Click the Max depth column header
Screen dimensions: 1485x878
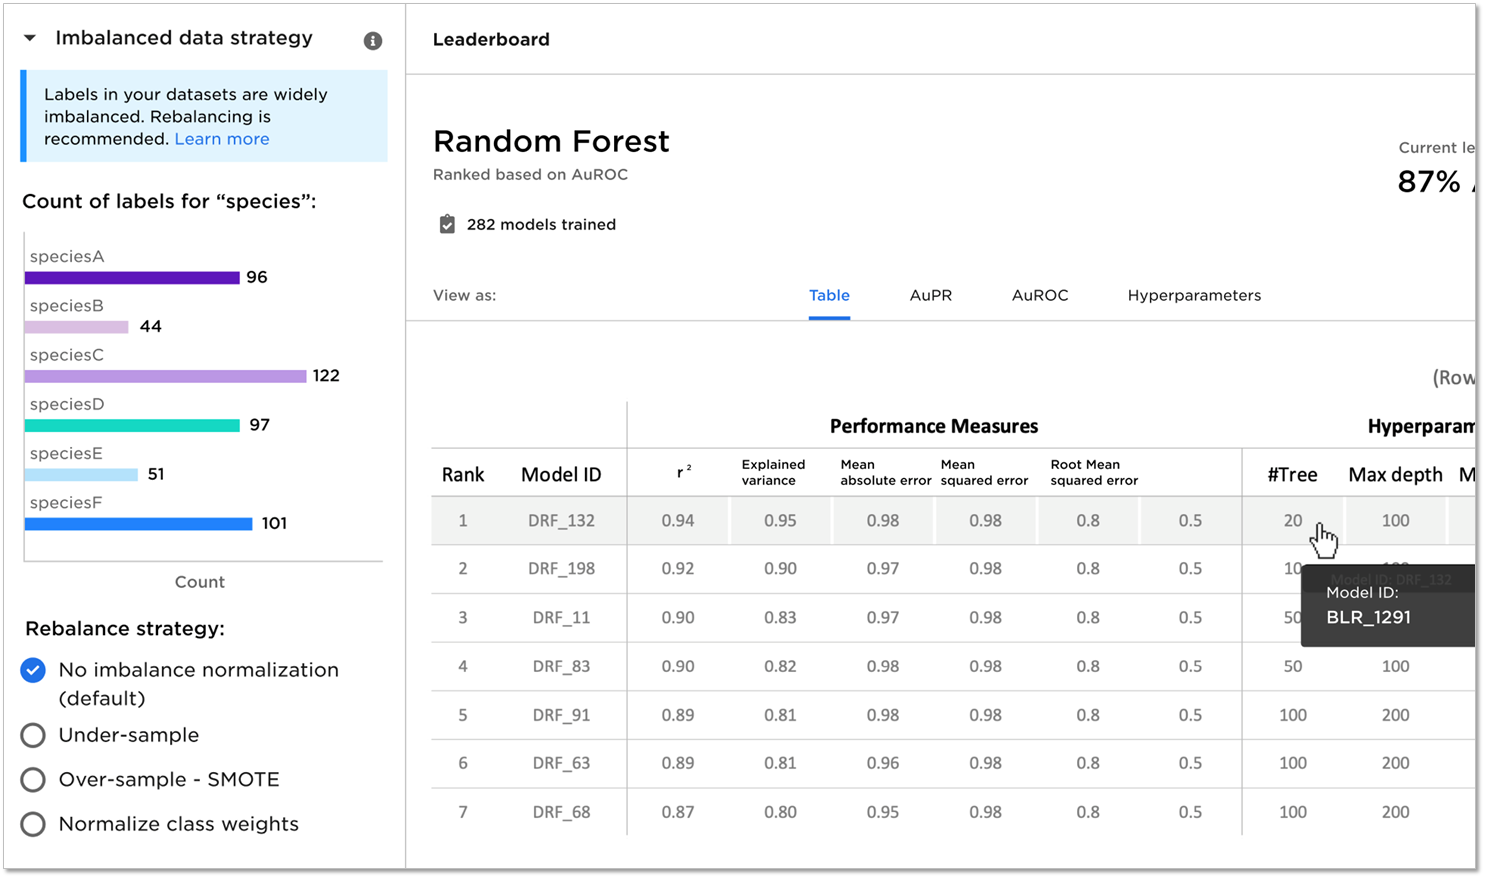[1395, 475]
